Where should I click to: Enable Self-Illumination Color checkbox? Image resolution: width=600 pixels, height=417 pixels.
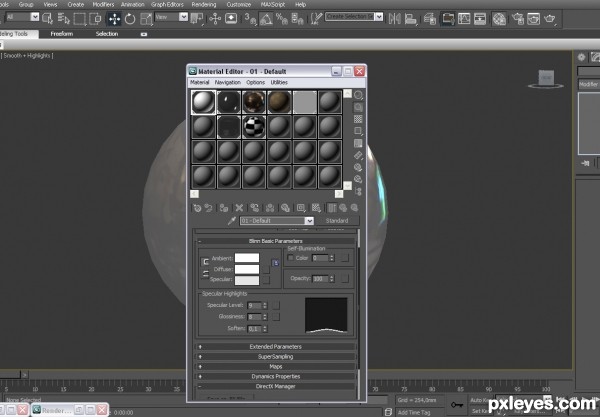point(291,258)
